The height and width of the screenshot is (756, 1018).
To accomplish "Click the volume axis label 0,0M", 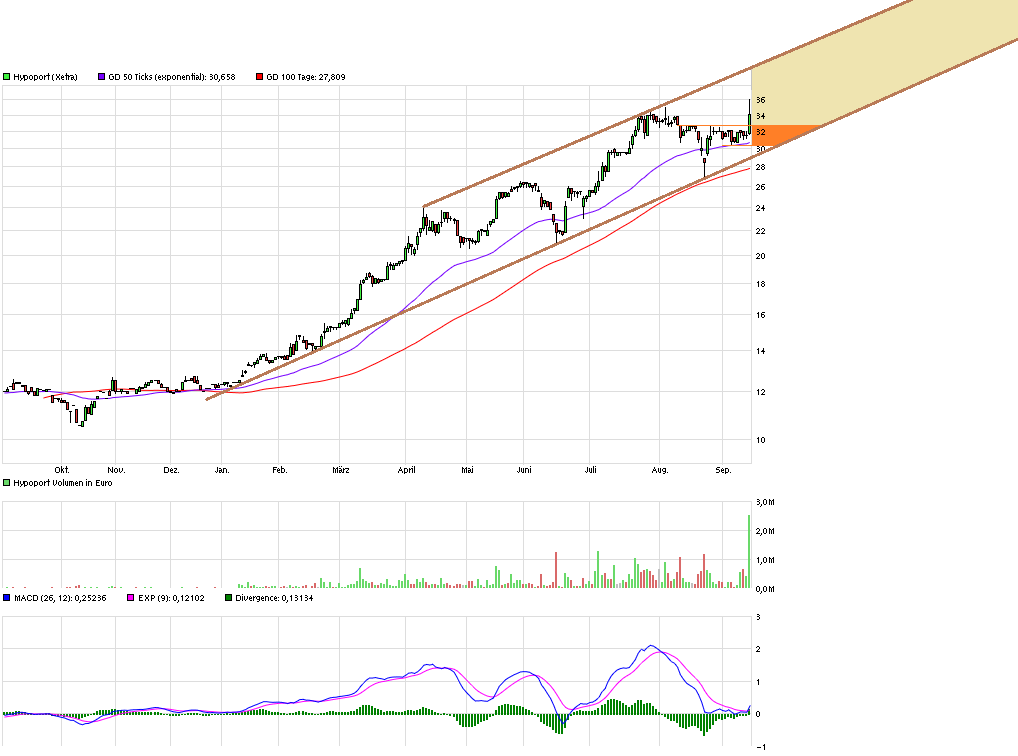I will pos(765,589).
